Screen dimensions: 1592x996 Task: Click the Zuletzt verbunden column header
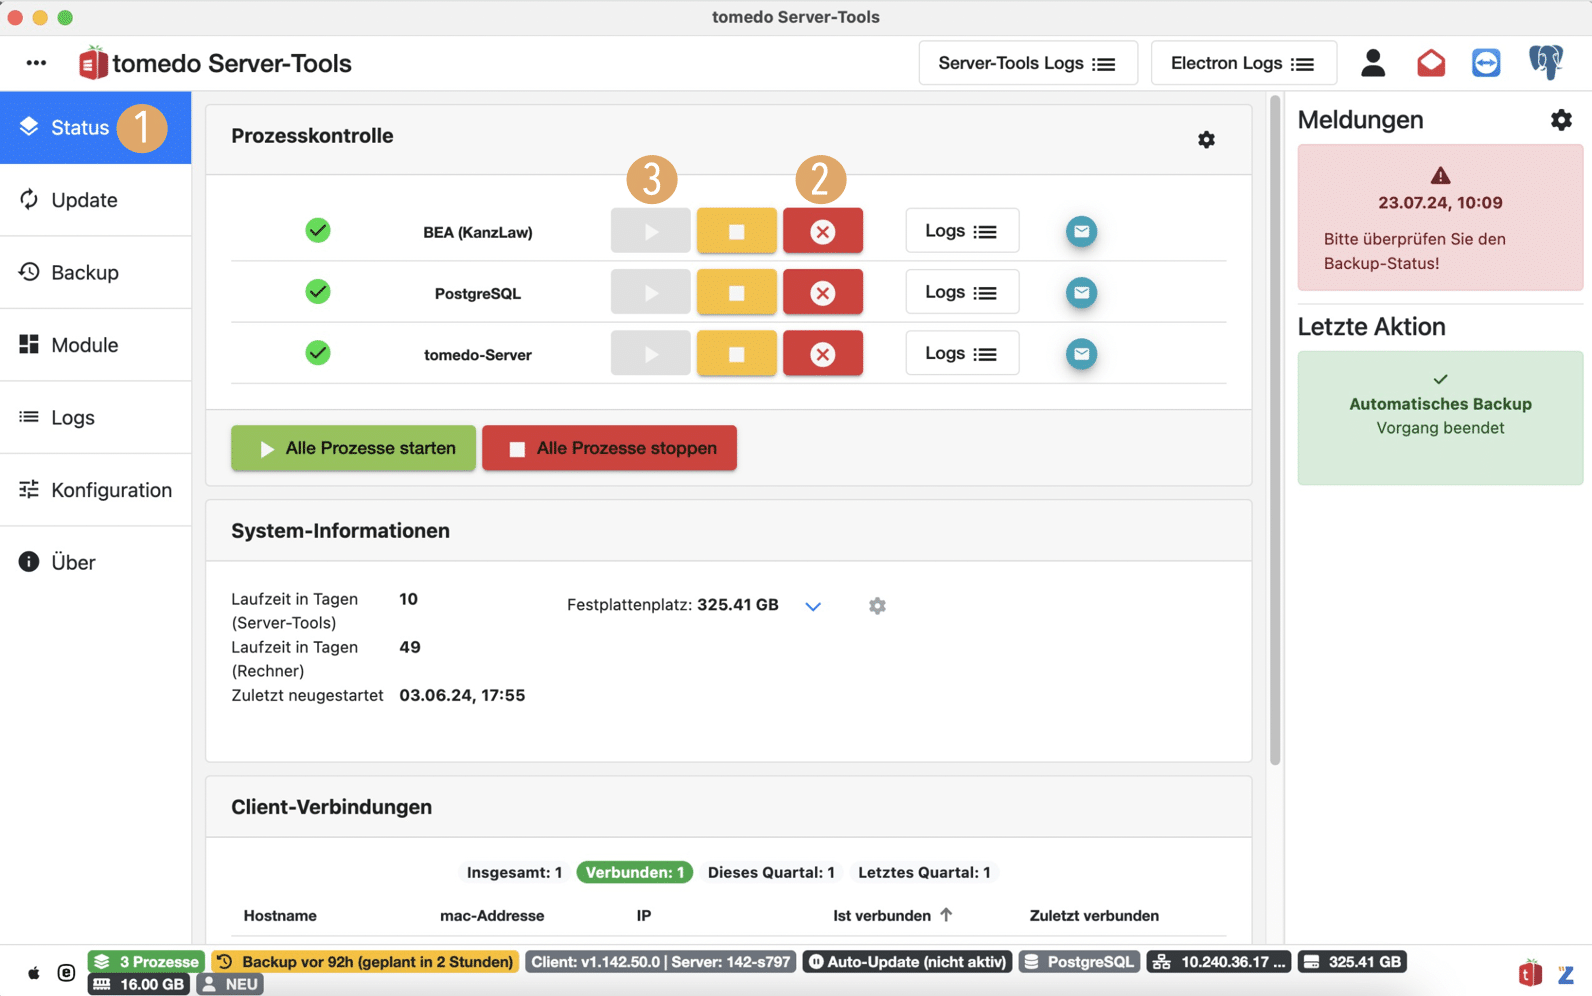pyautogui.click(x=1094, y=915)
